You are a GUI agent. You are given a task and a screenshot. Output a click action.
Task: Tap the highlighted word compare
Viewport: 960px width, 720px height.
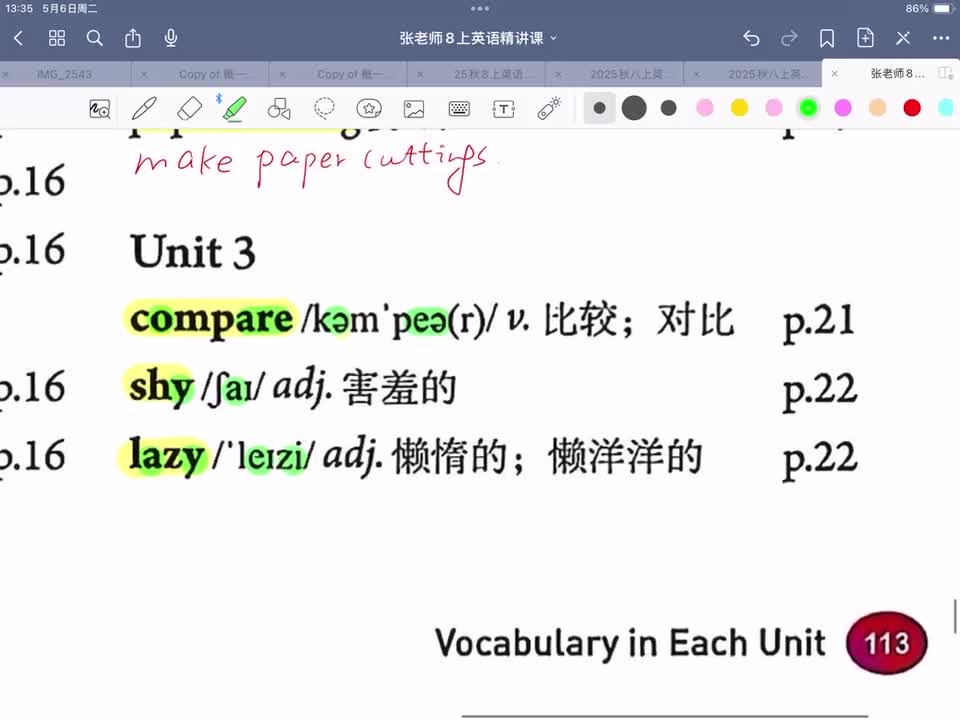tap(211, 320)
